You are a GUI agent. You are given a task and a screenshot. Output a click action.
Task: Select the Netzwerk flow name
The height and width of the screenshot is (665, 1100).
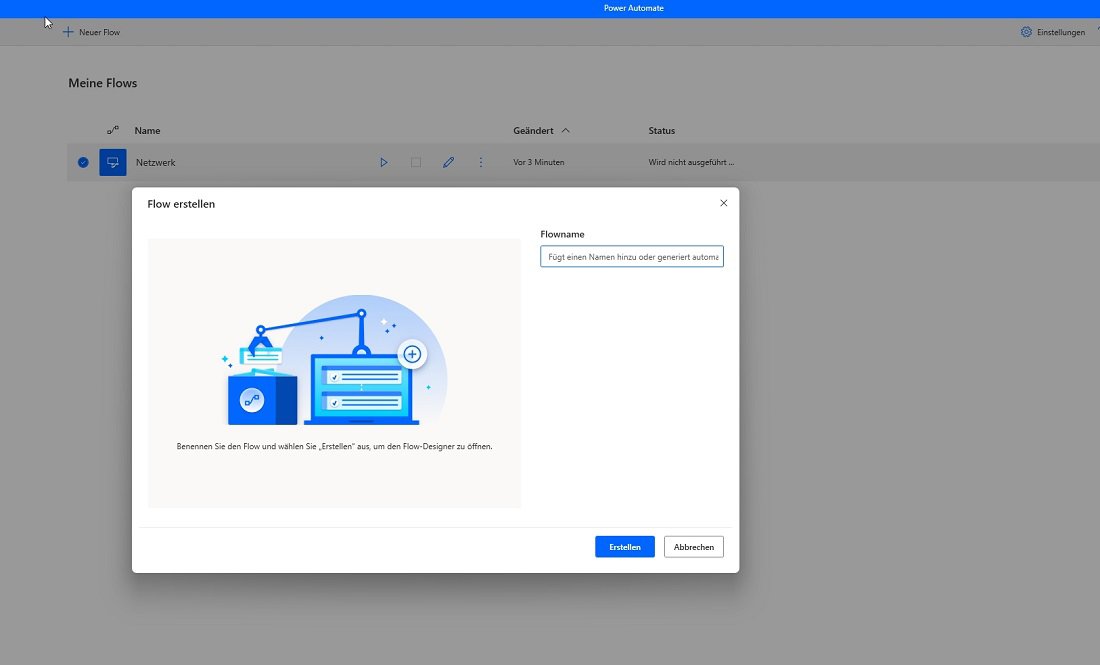tap(156, 162)
